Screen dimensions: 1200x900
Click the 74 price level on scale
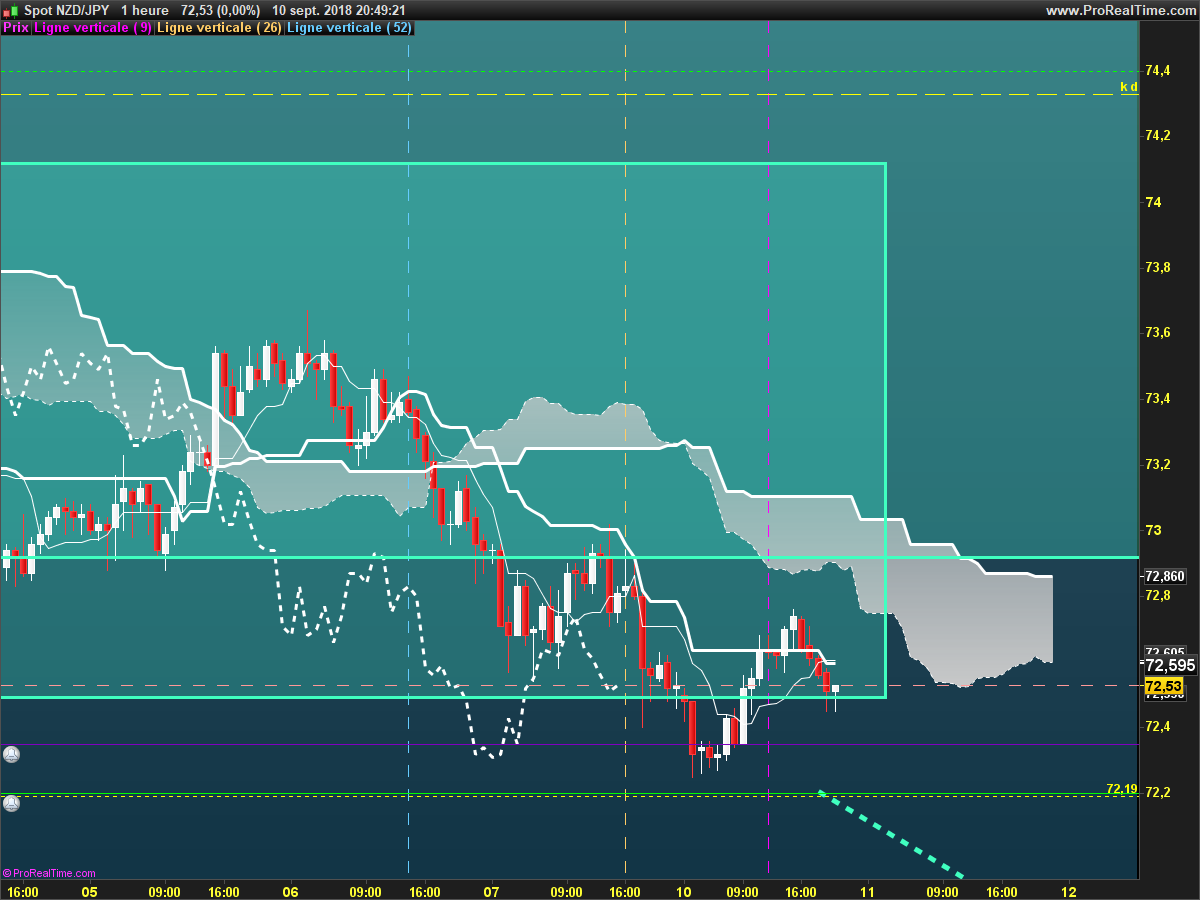(1153, 202)
